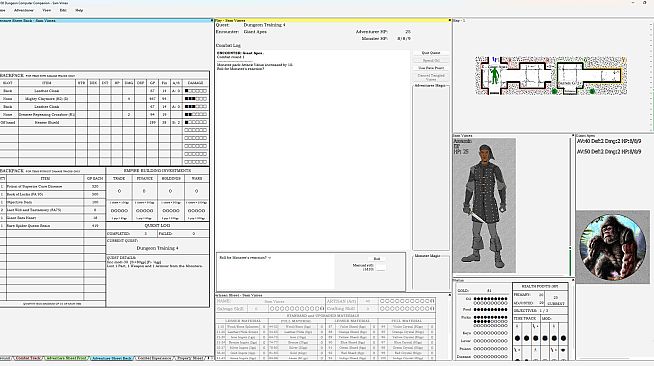654x366 pixels.
Task: Click the Use Fate Point button
Action: 431,68
